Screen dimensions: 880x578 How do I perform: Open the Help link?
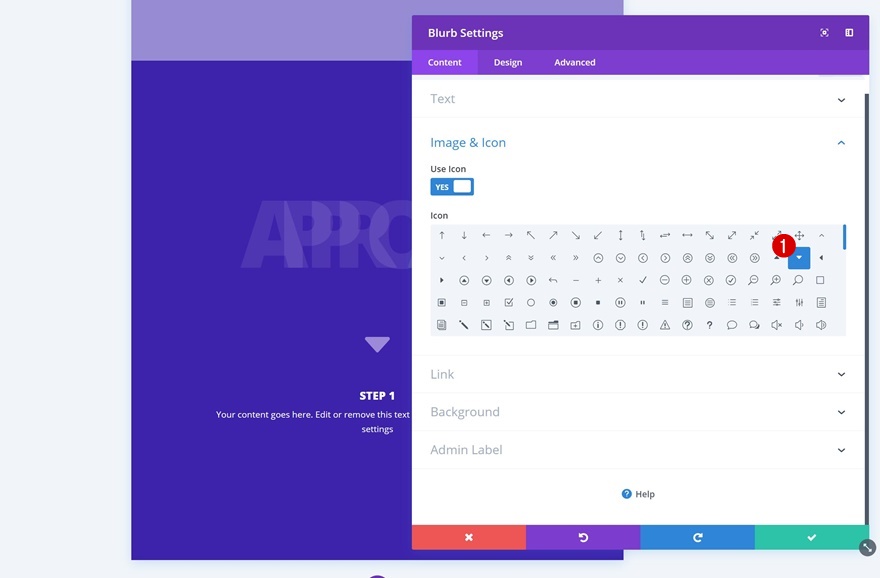click(638, 494)
